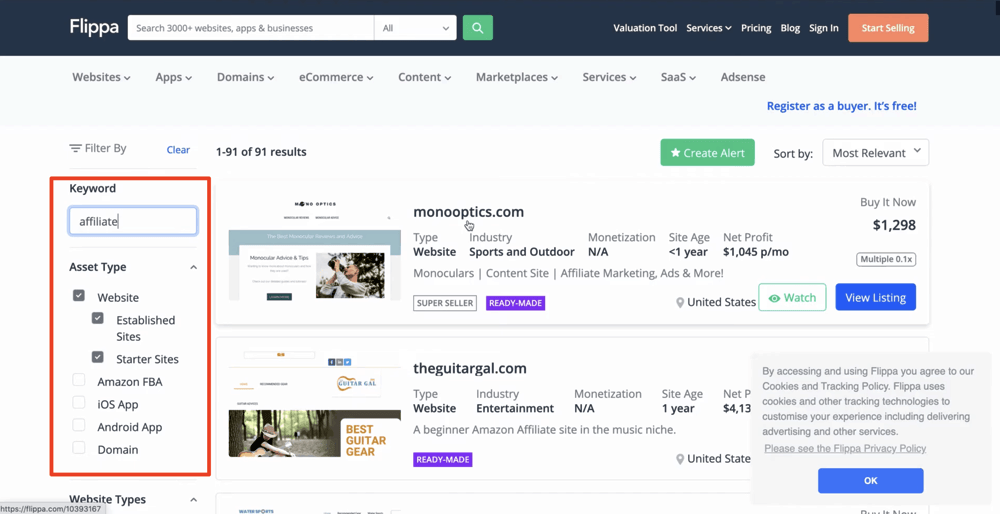This screenshot has height=514, width=1000.
Task: Uncheck the Website asset type checkbox
Action: pyautogui.click(x=79, y=296)
